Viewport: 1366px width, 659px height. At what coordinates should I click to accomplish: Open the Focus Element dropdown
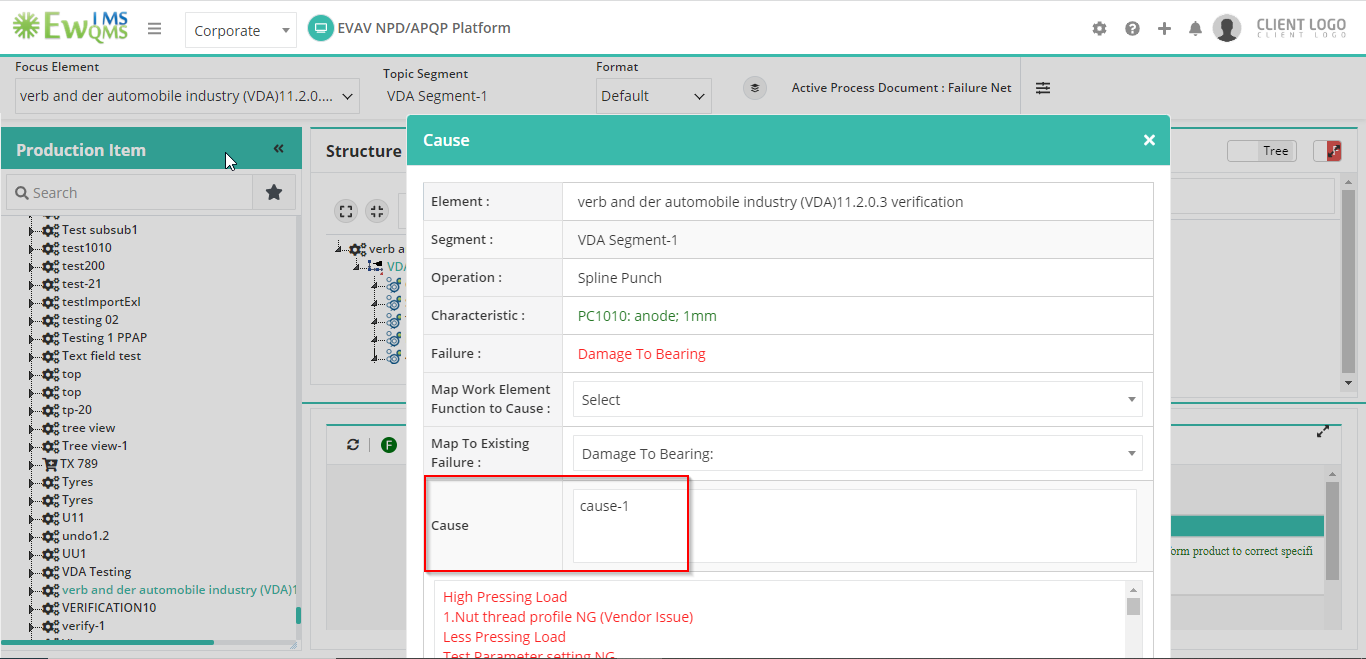187,96
